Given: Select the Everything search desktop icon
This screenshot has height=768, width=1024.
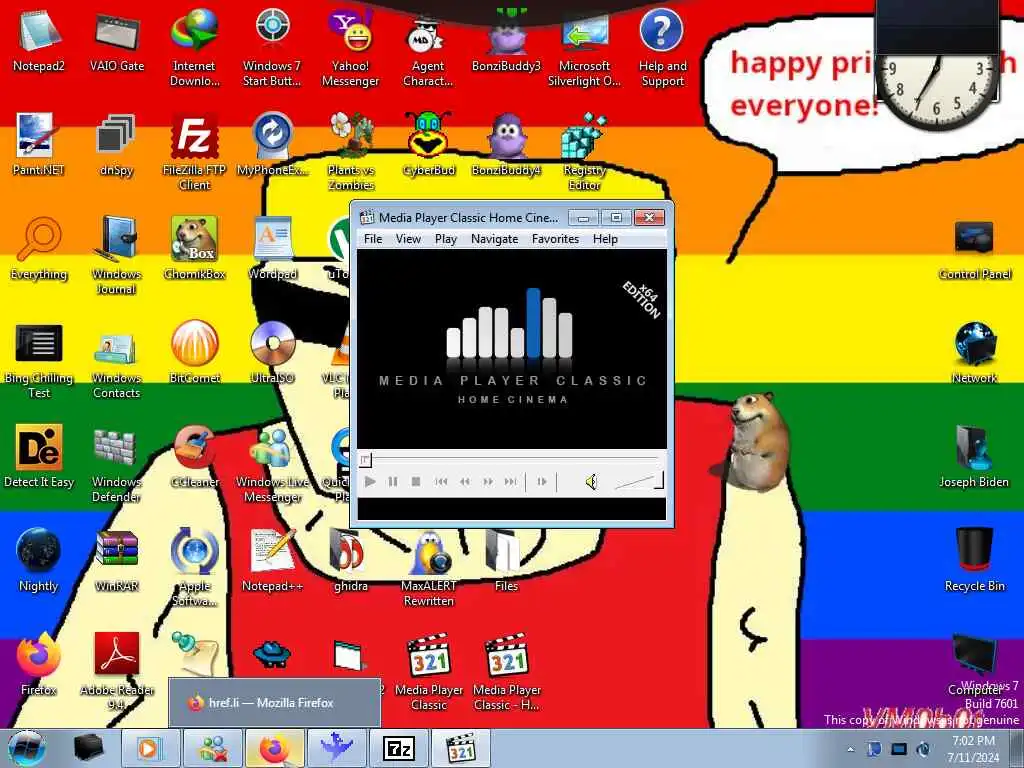Looking at the screenshot, I should click(x=39, y=248).
